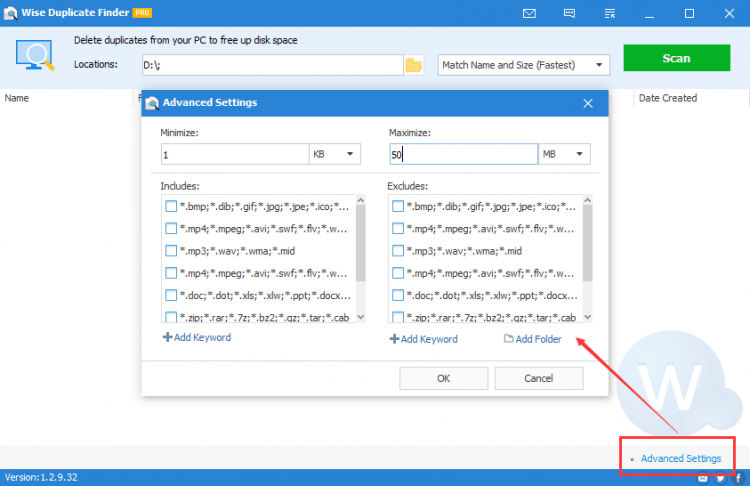This screenshot has width=750, height=486.
Task: Check the *.doc document types in Includes
Action: 171,295
